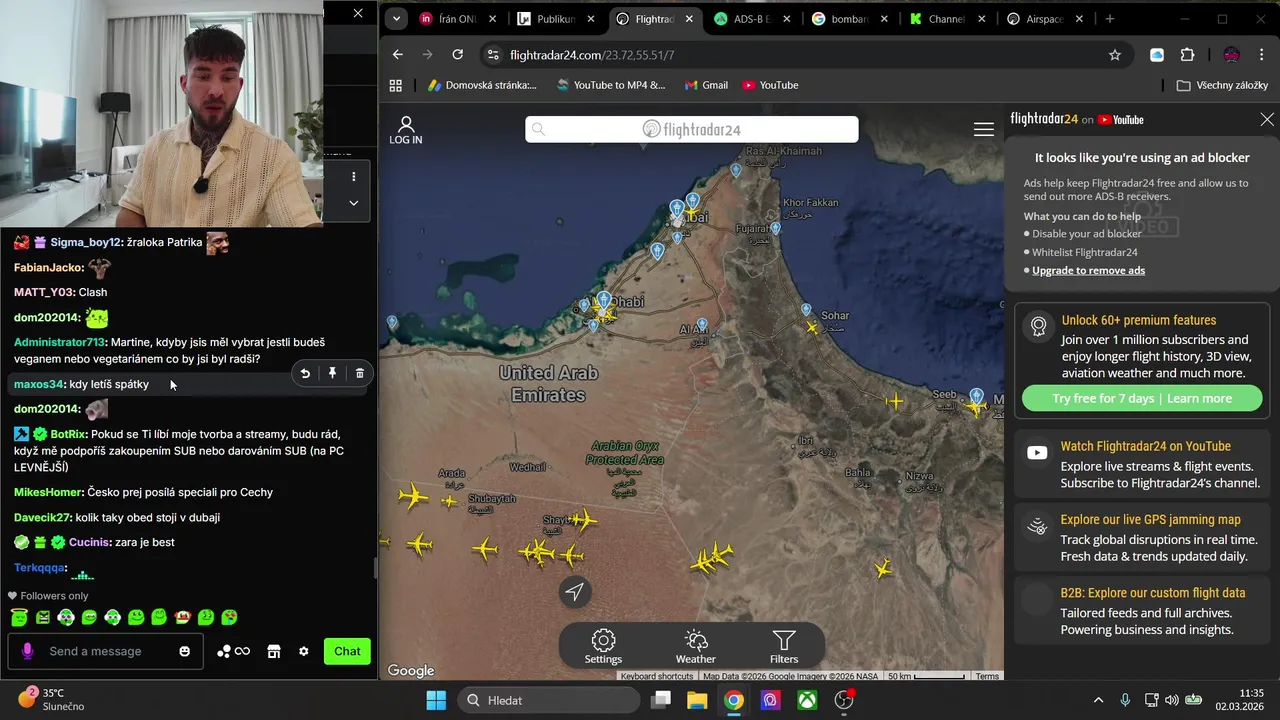Open Watch Flightradar24 on YouTube card
1280x720 pixels.
1142,464
